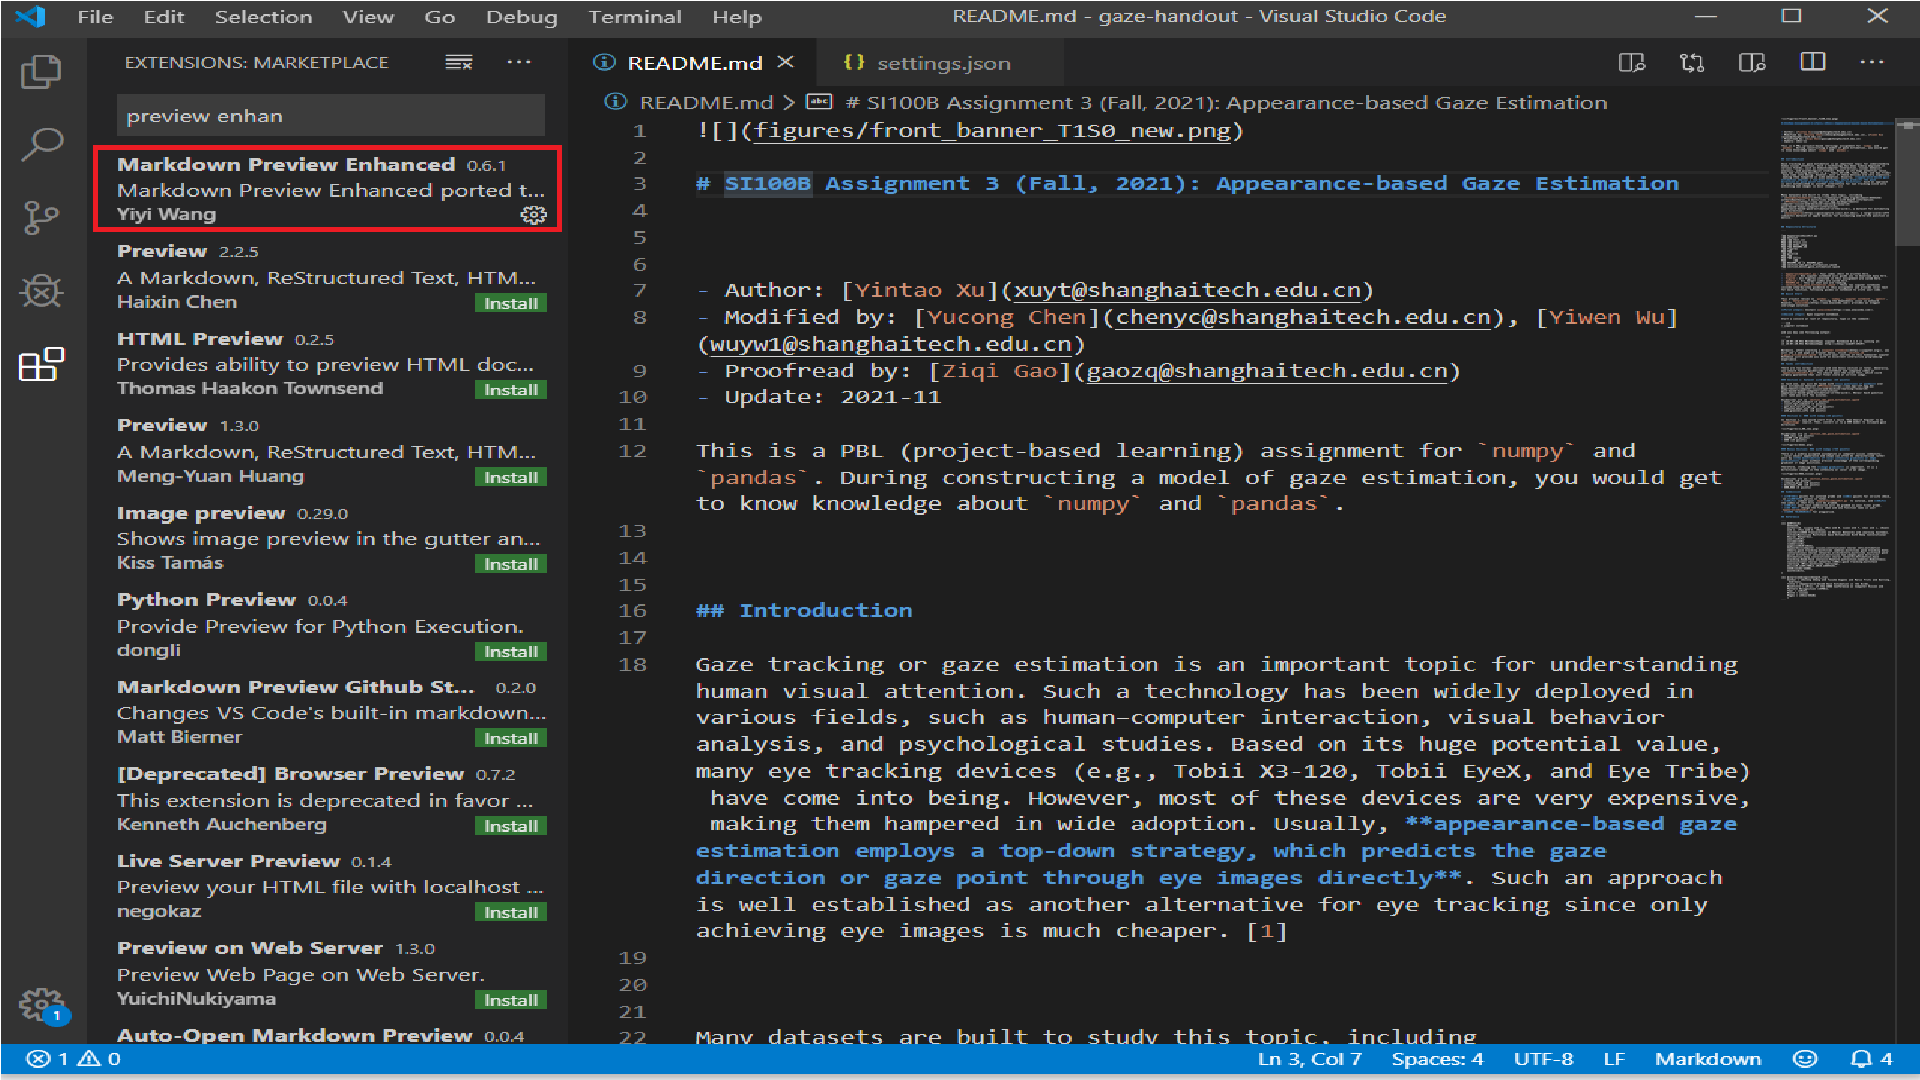1920x1080 pixels.
Task: Click the split editor icon
Action: 1812,63
